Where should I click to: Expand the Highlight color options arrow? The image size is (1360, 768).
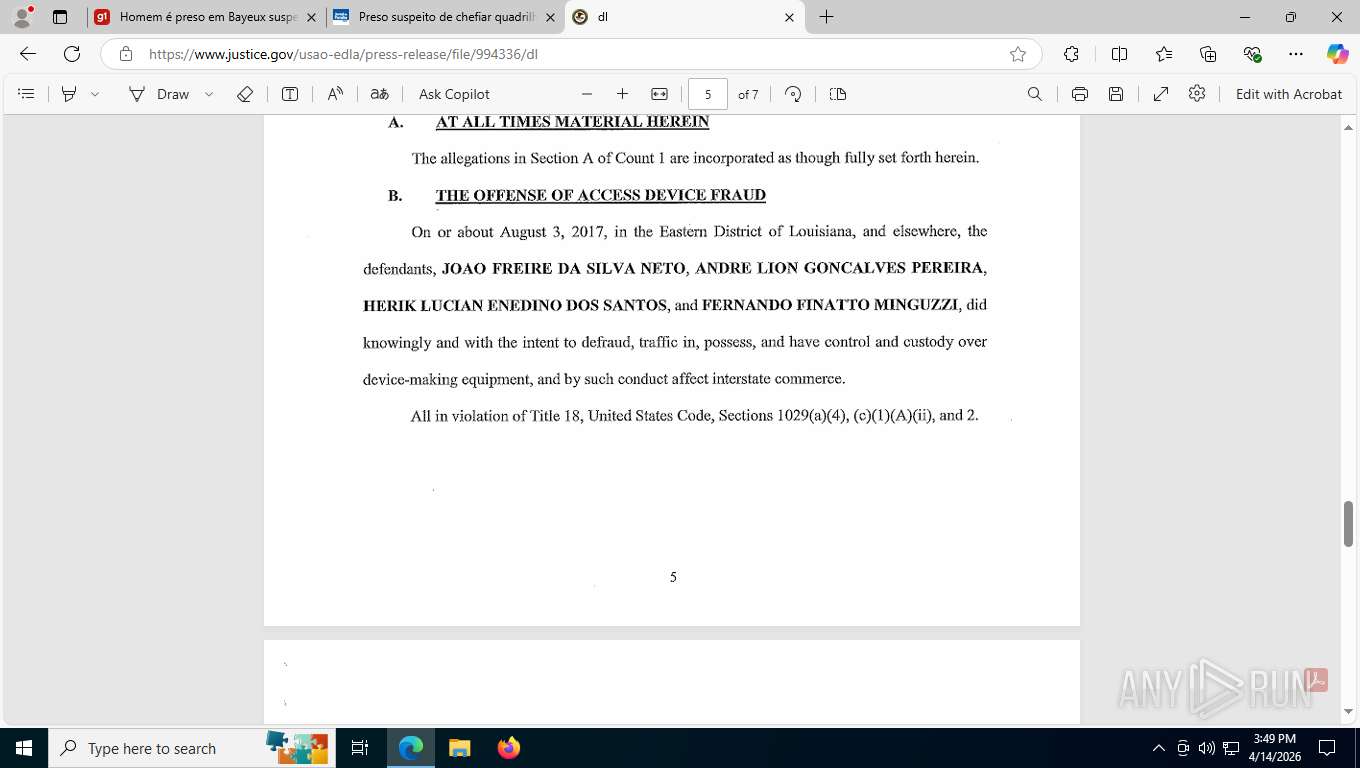click(95, 94)
